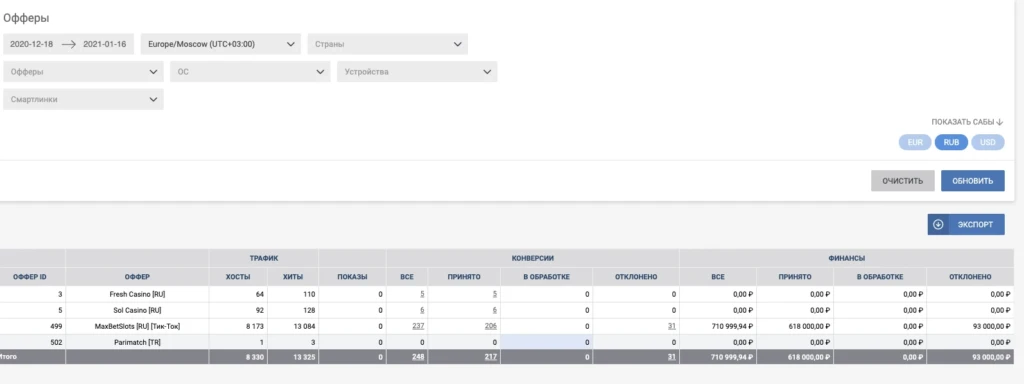Sort by ХОСТЫ column header
This screenshot has width=1024, height=384.
pos(238,277)
